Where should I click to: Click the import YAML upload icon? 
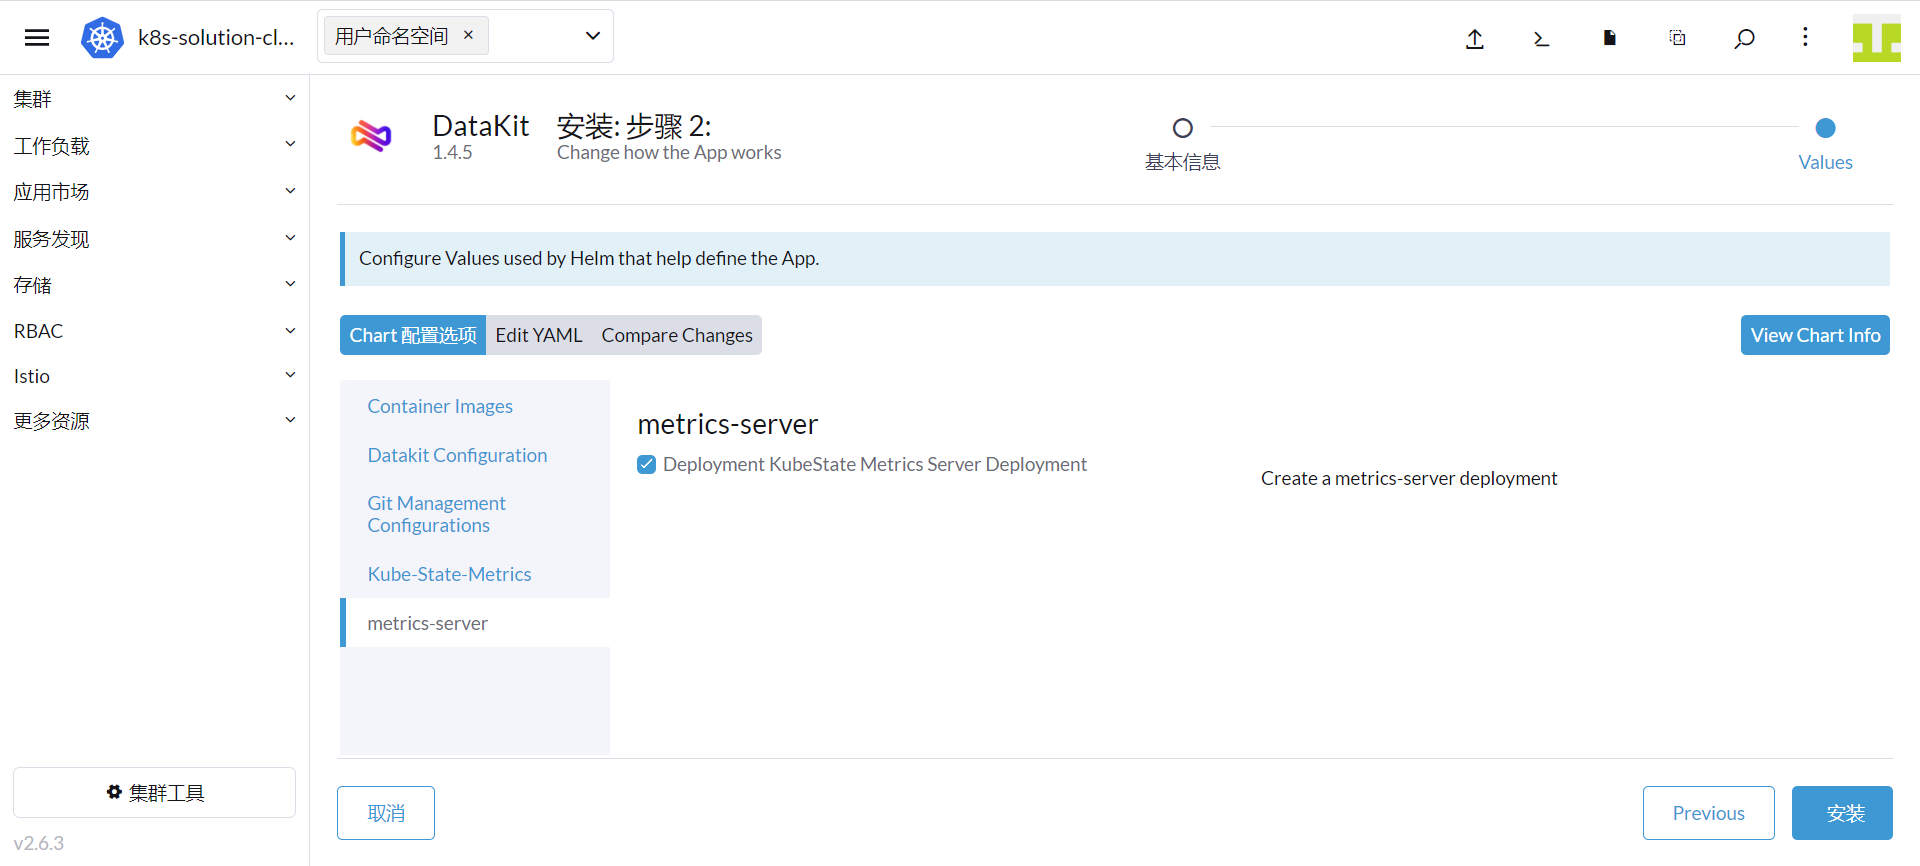(1475, 38)
